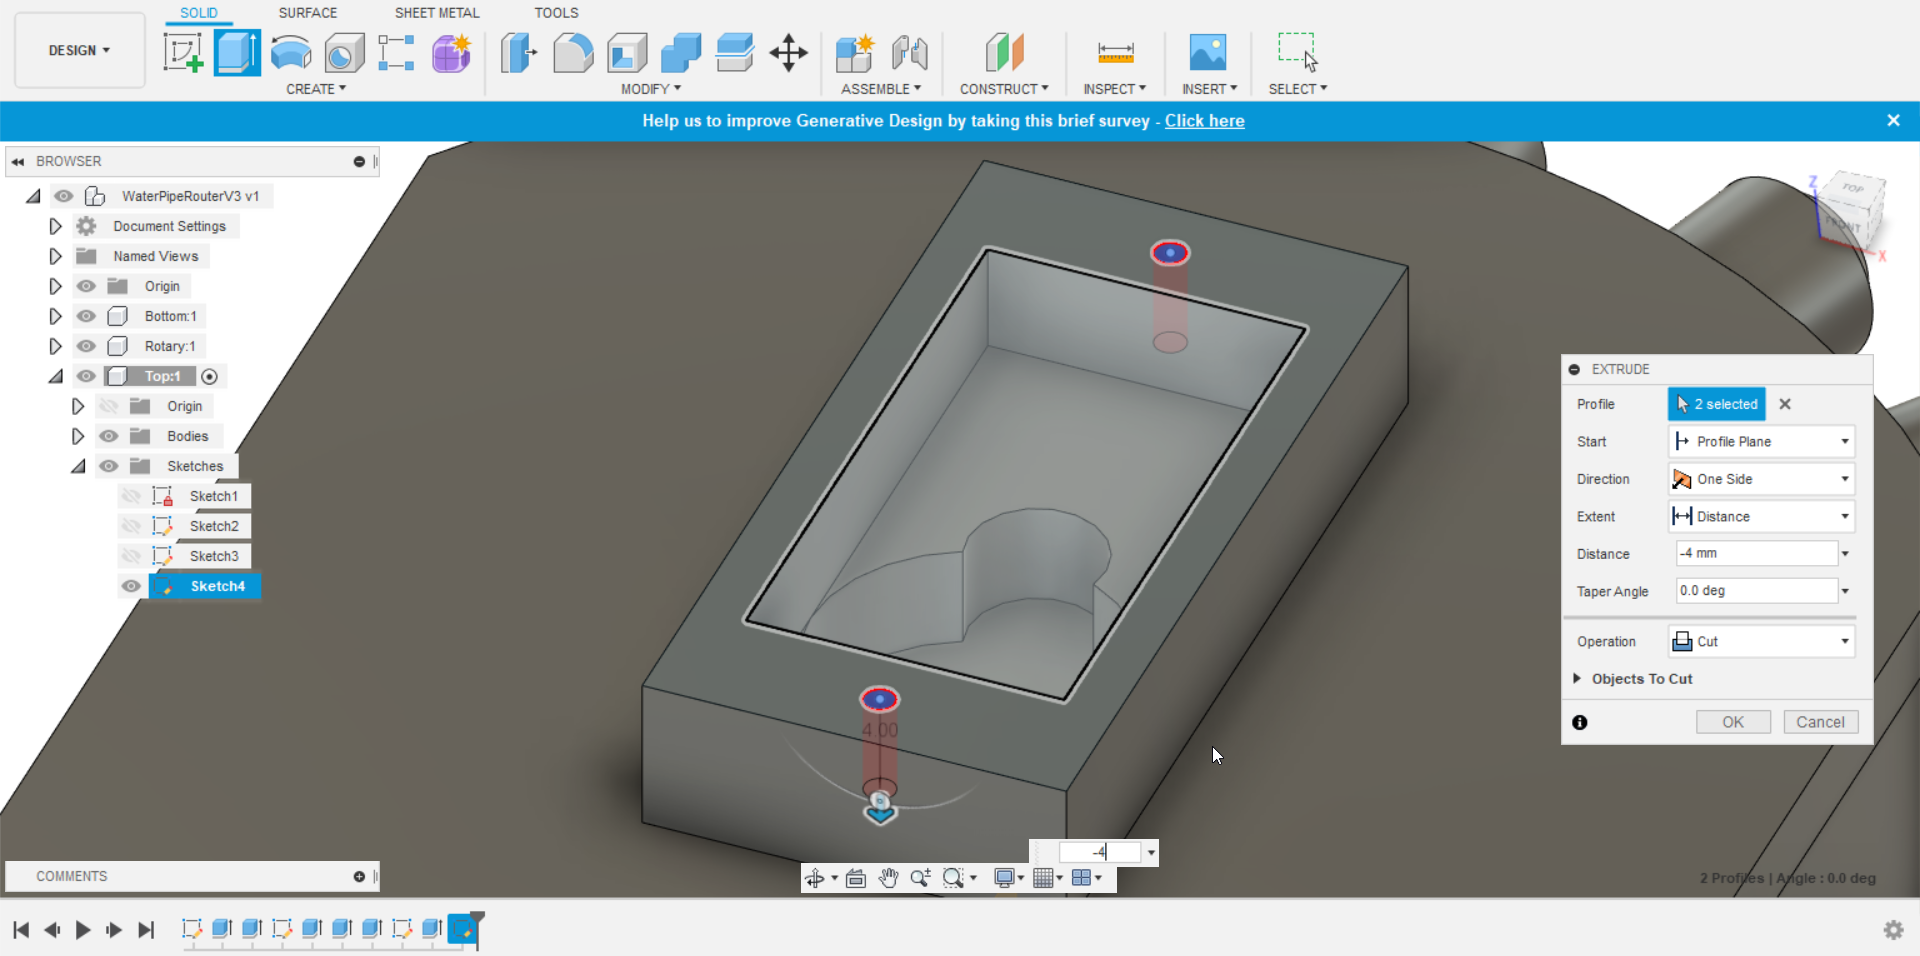The height and width of the screenshot is (956, 1920).
Task: Click the Zoom Window tool icon
Action: (954, 878)
